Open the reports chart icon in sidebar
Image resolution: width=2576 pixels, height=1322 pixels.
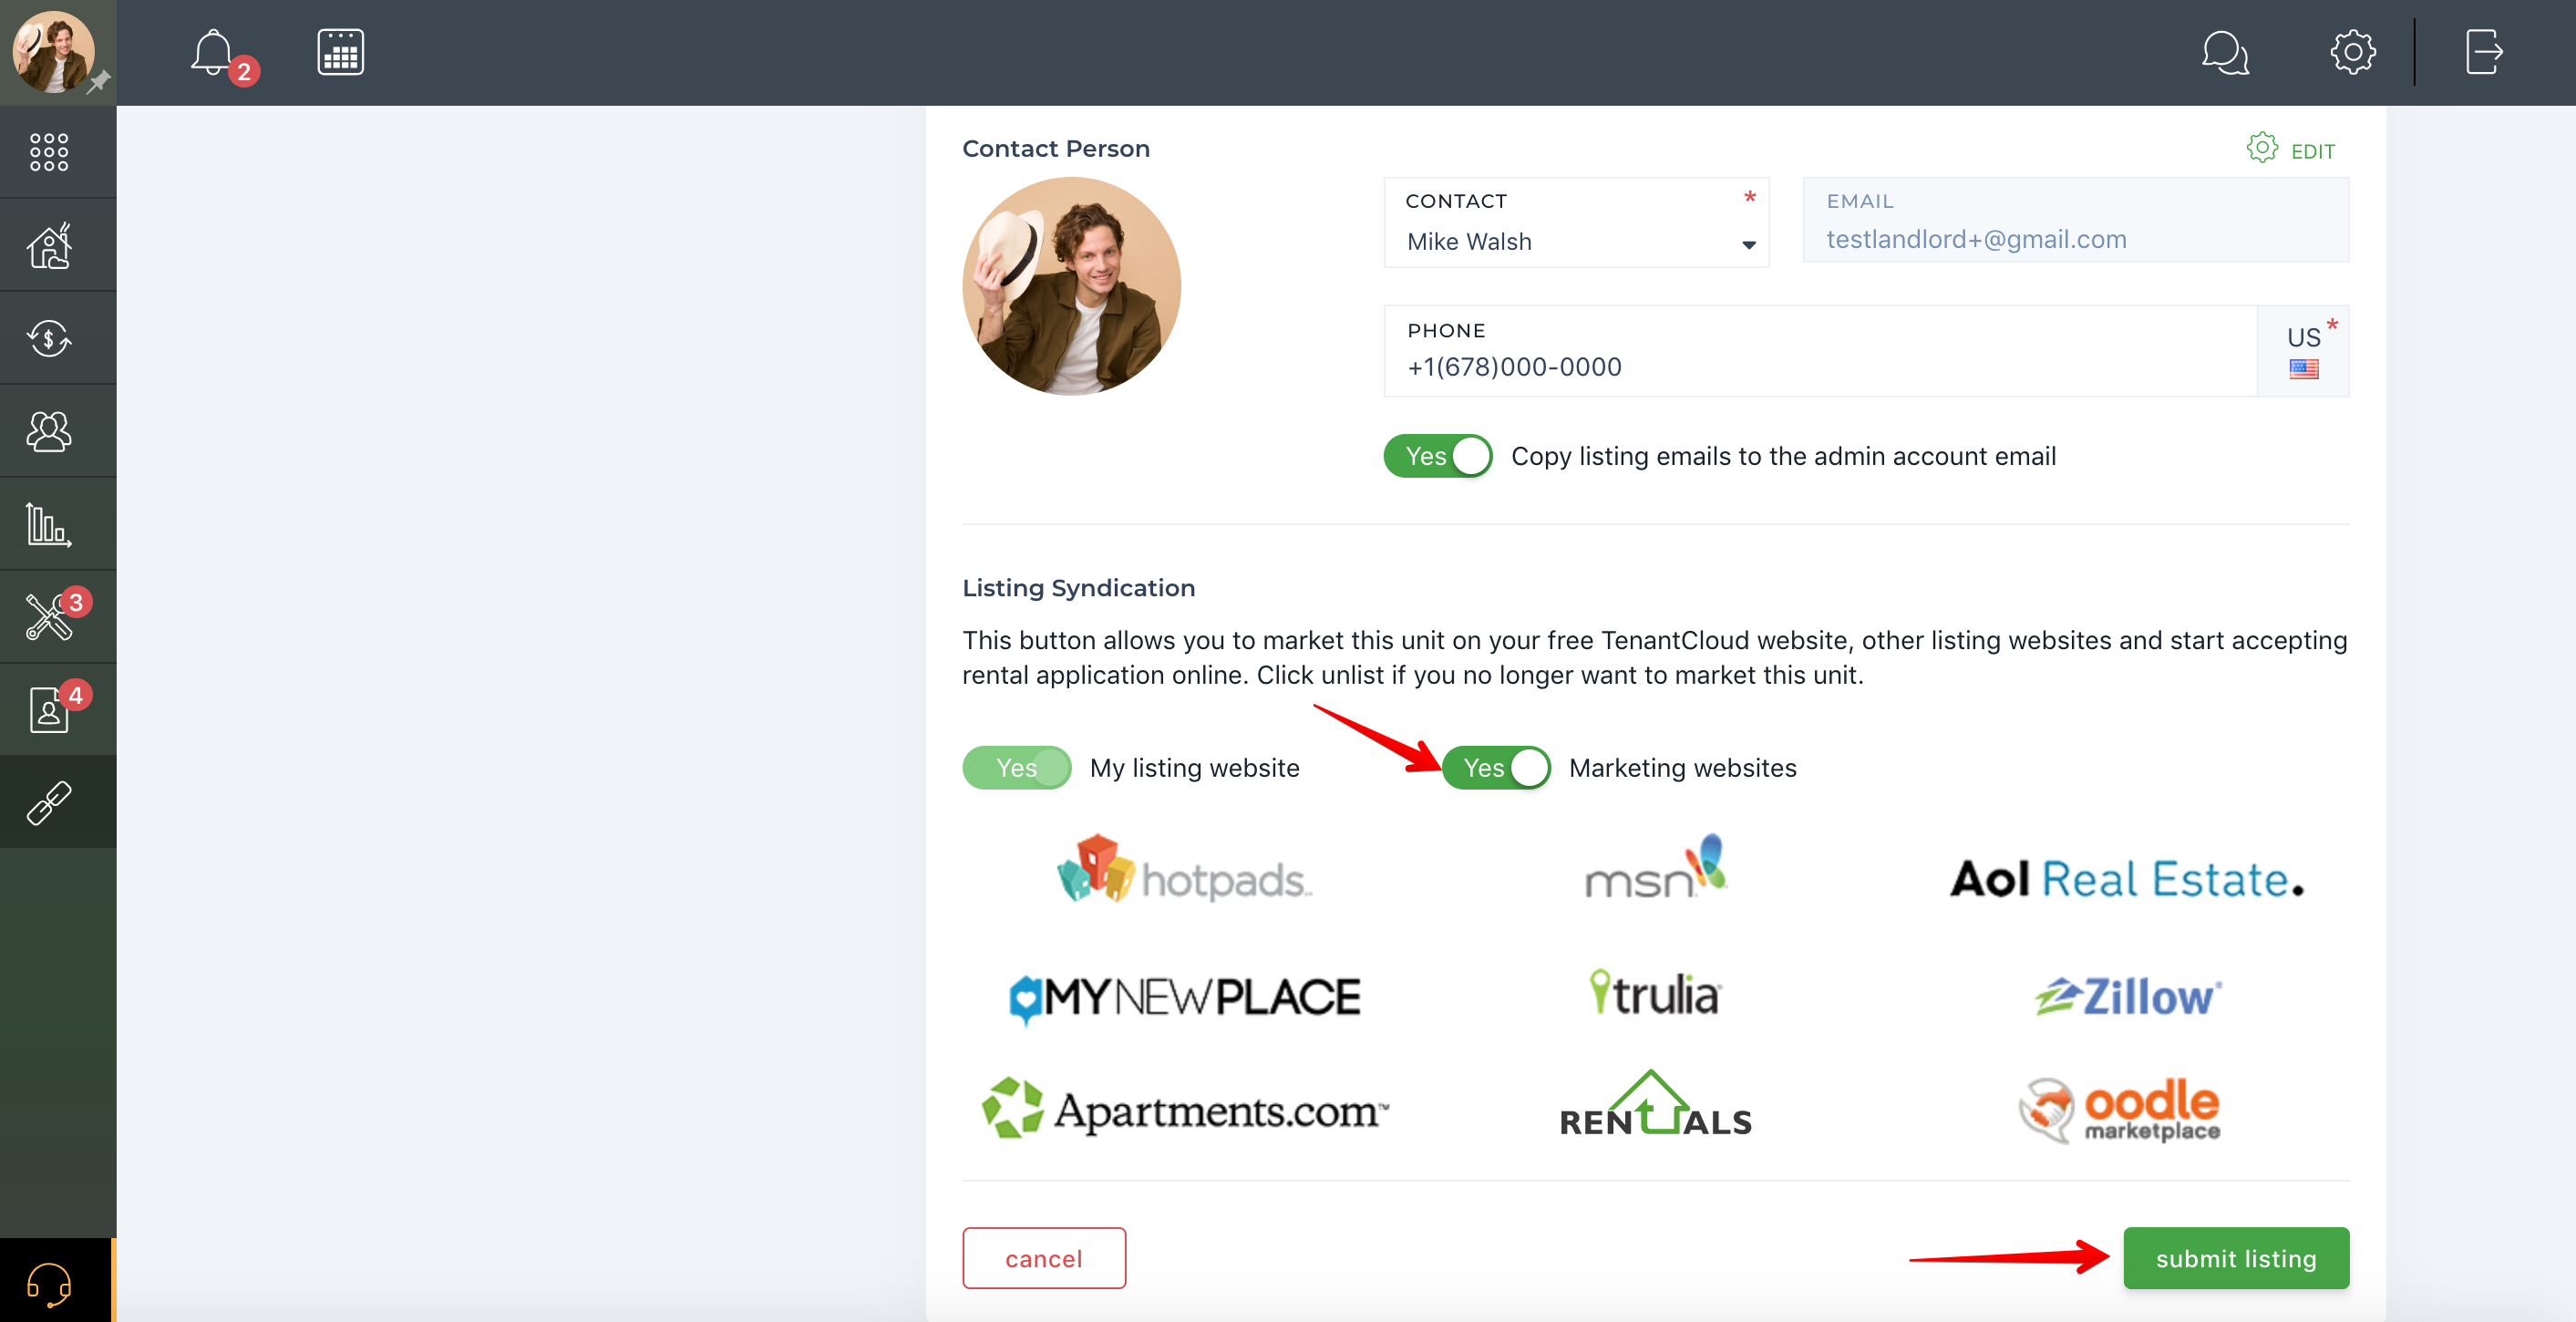coord(49,524)
